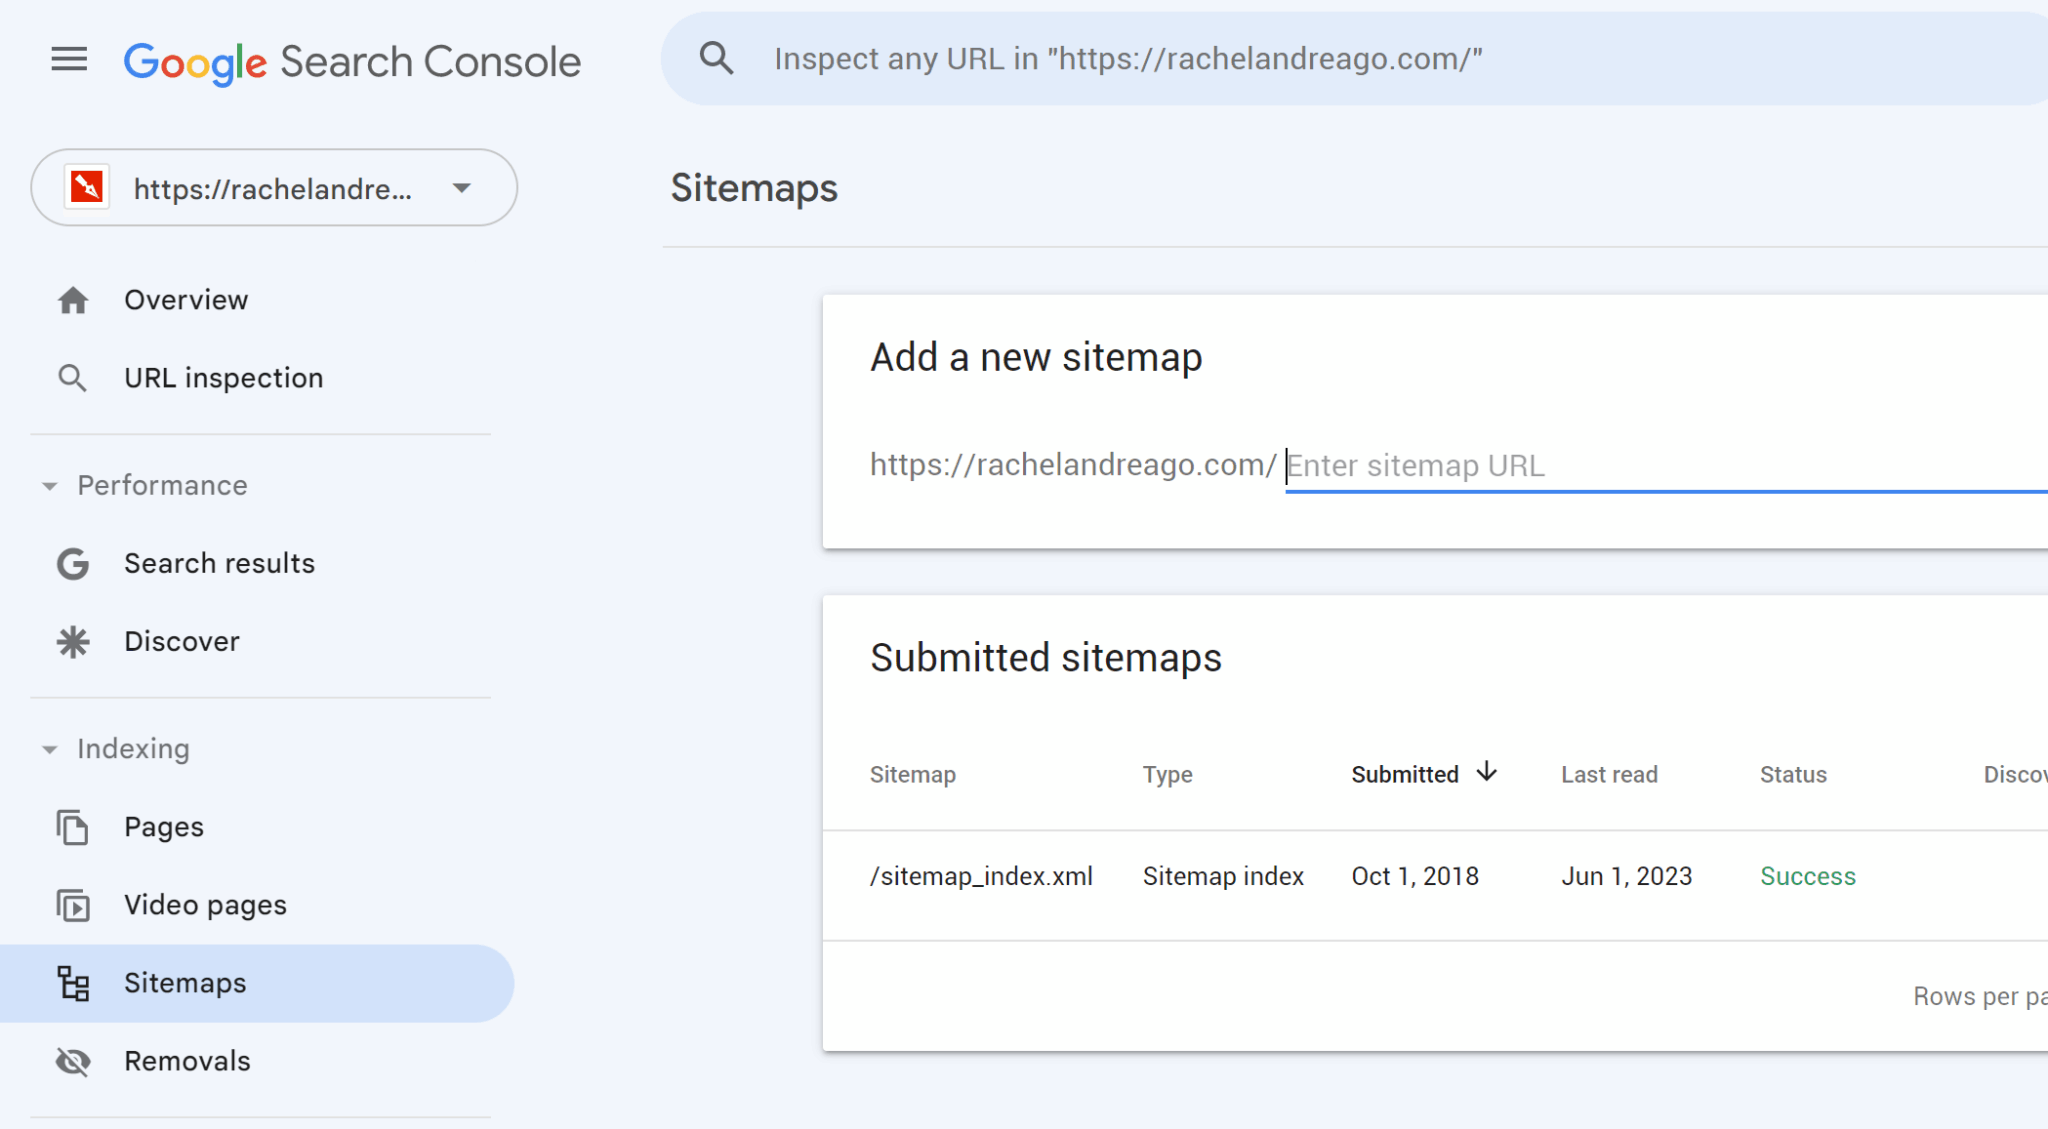Sort by the Status column header
Screen dimensions: 2048x1129
pos(1793,774)
